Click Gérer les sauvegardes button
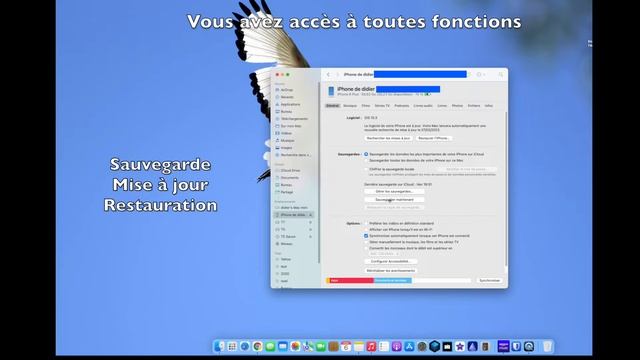The width and height of the screenshot is (640, 360). 394,191
